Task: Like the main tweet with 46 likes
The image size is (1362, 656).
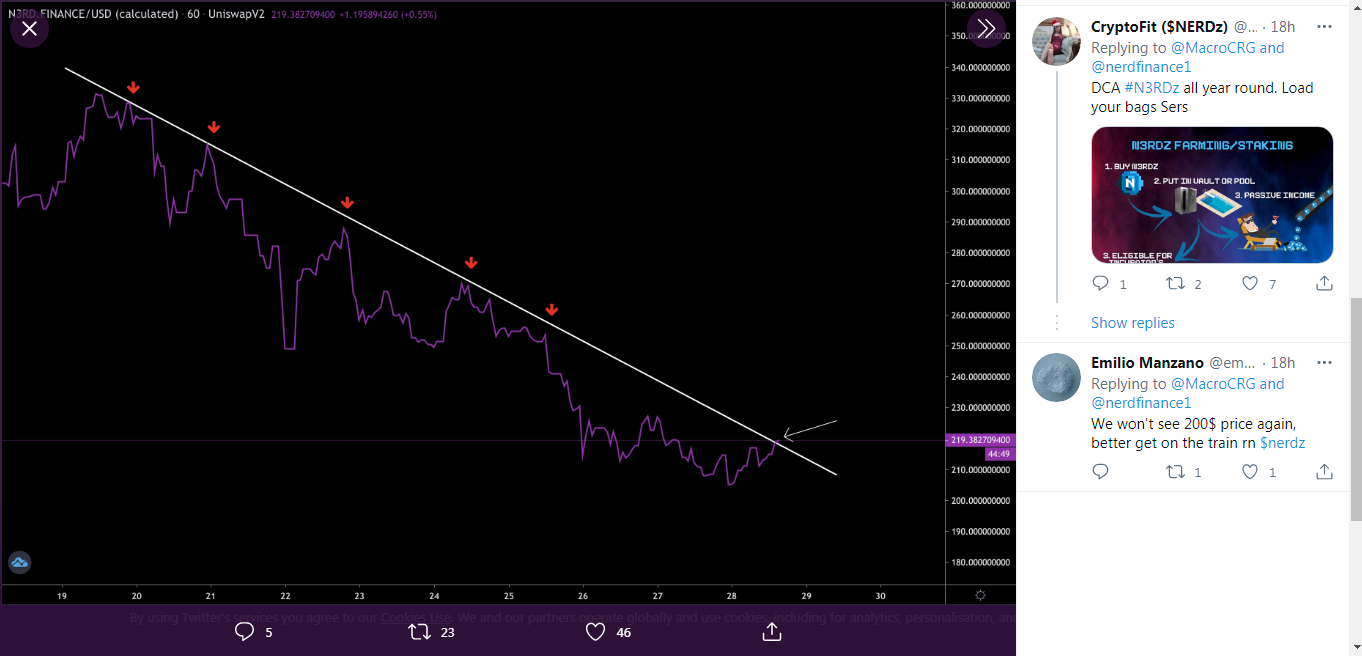Action: (x=596, y=632)
